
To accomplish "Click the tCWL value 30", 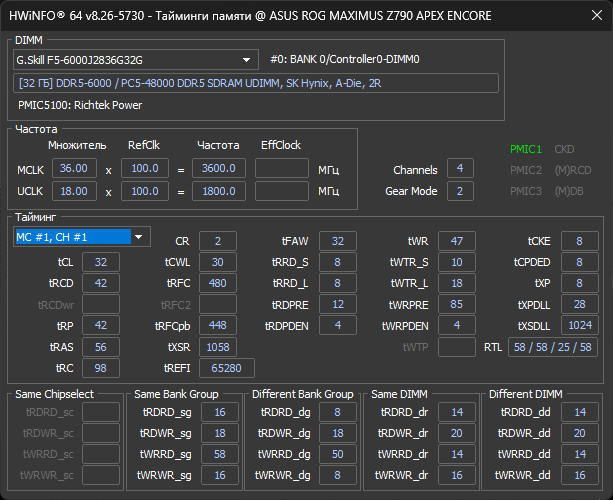I will [x=218, y=262].
